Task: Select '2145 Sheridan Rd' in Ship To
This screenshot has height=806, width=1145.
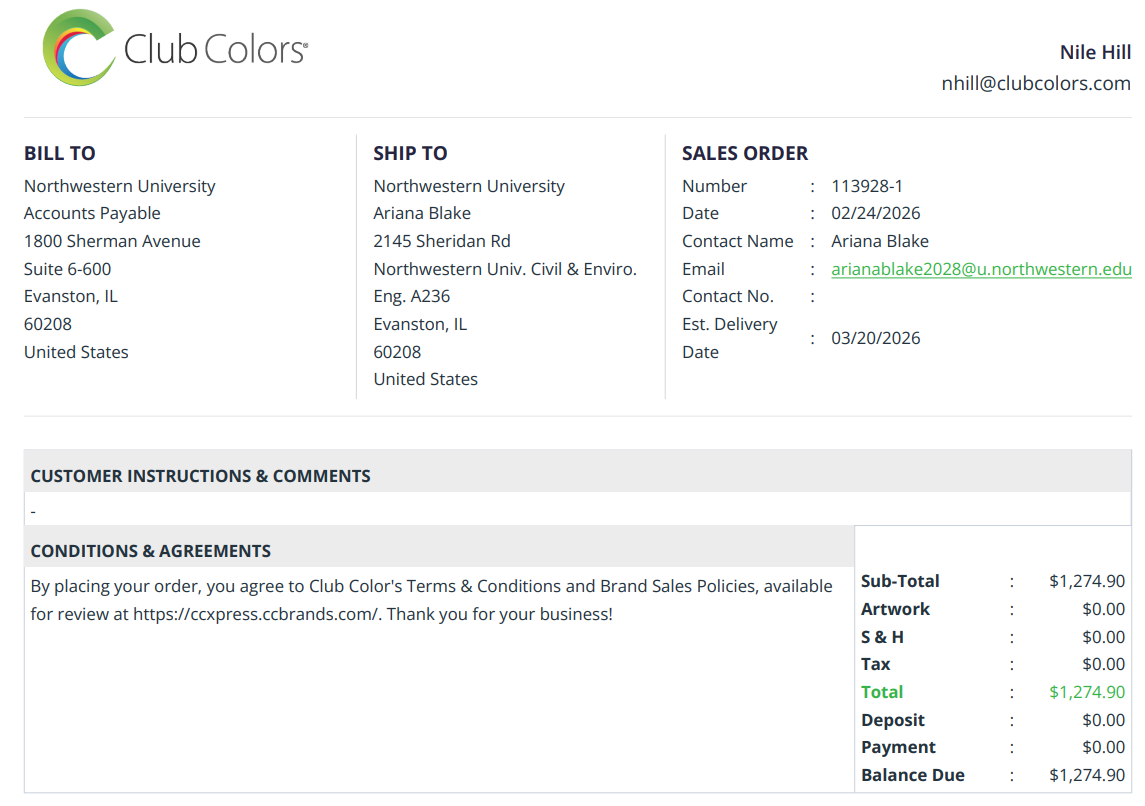Action: pyautogui.click(x=442, y=241)
